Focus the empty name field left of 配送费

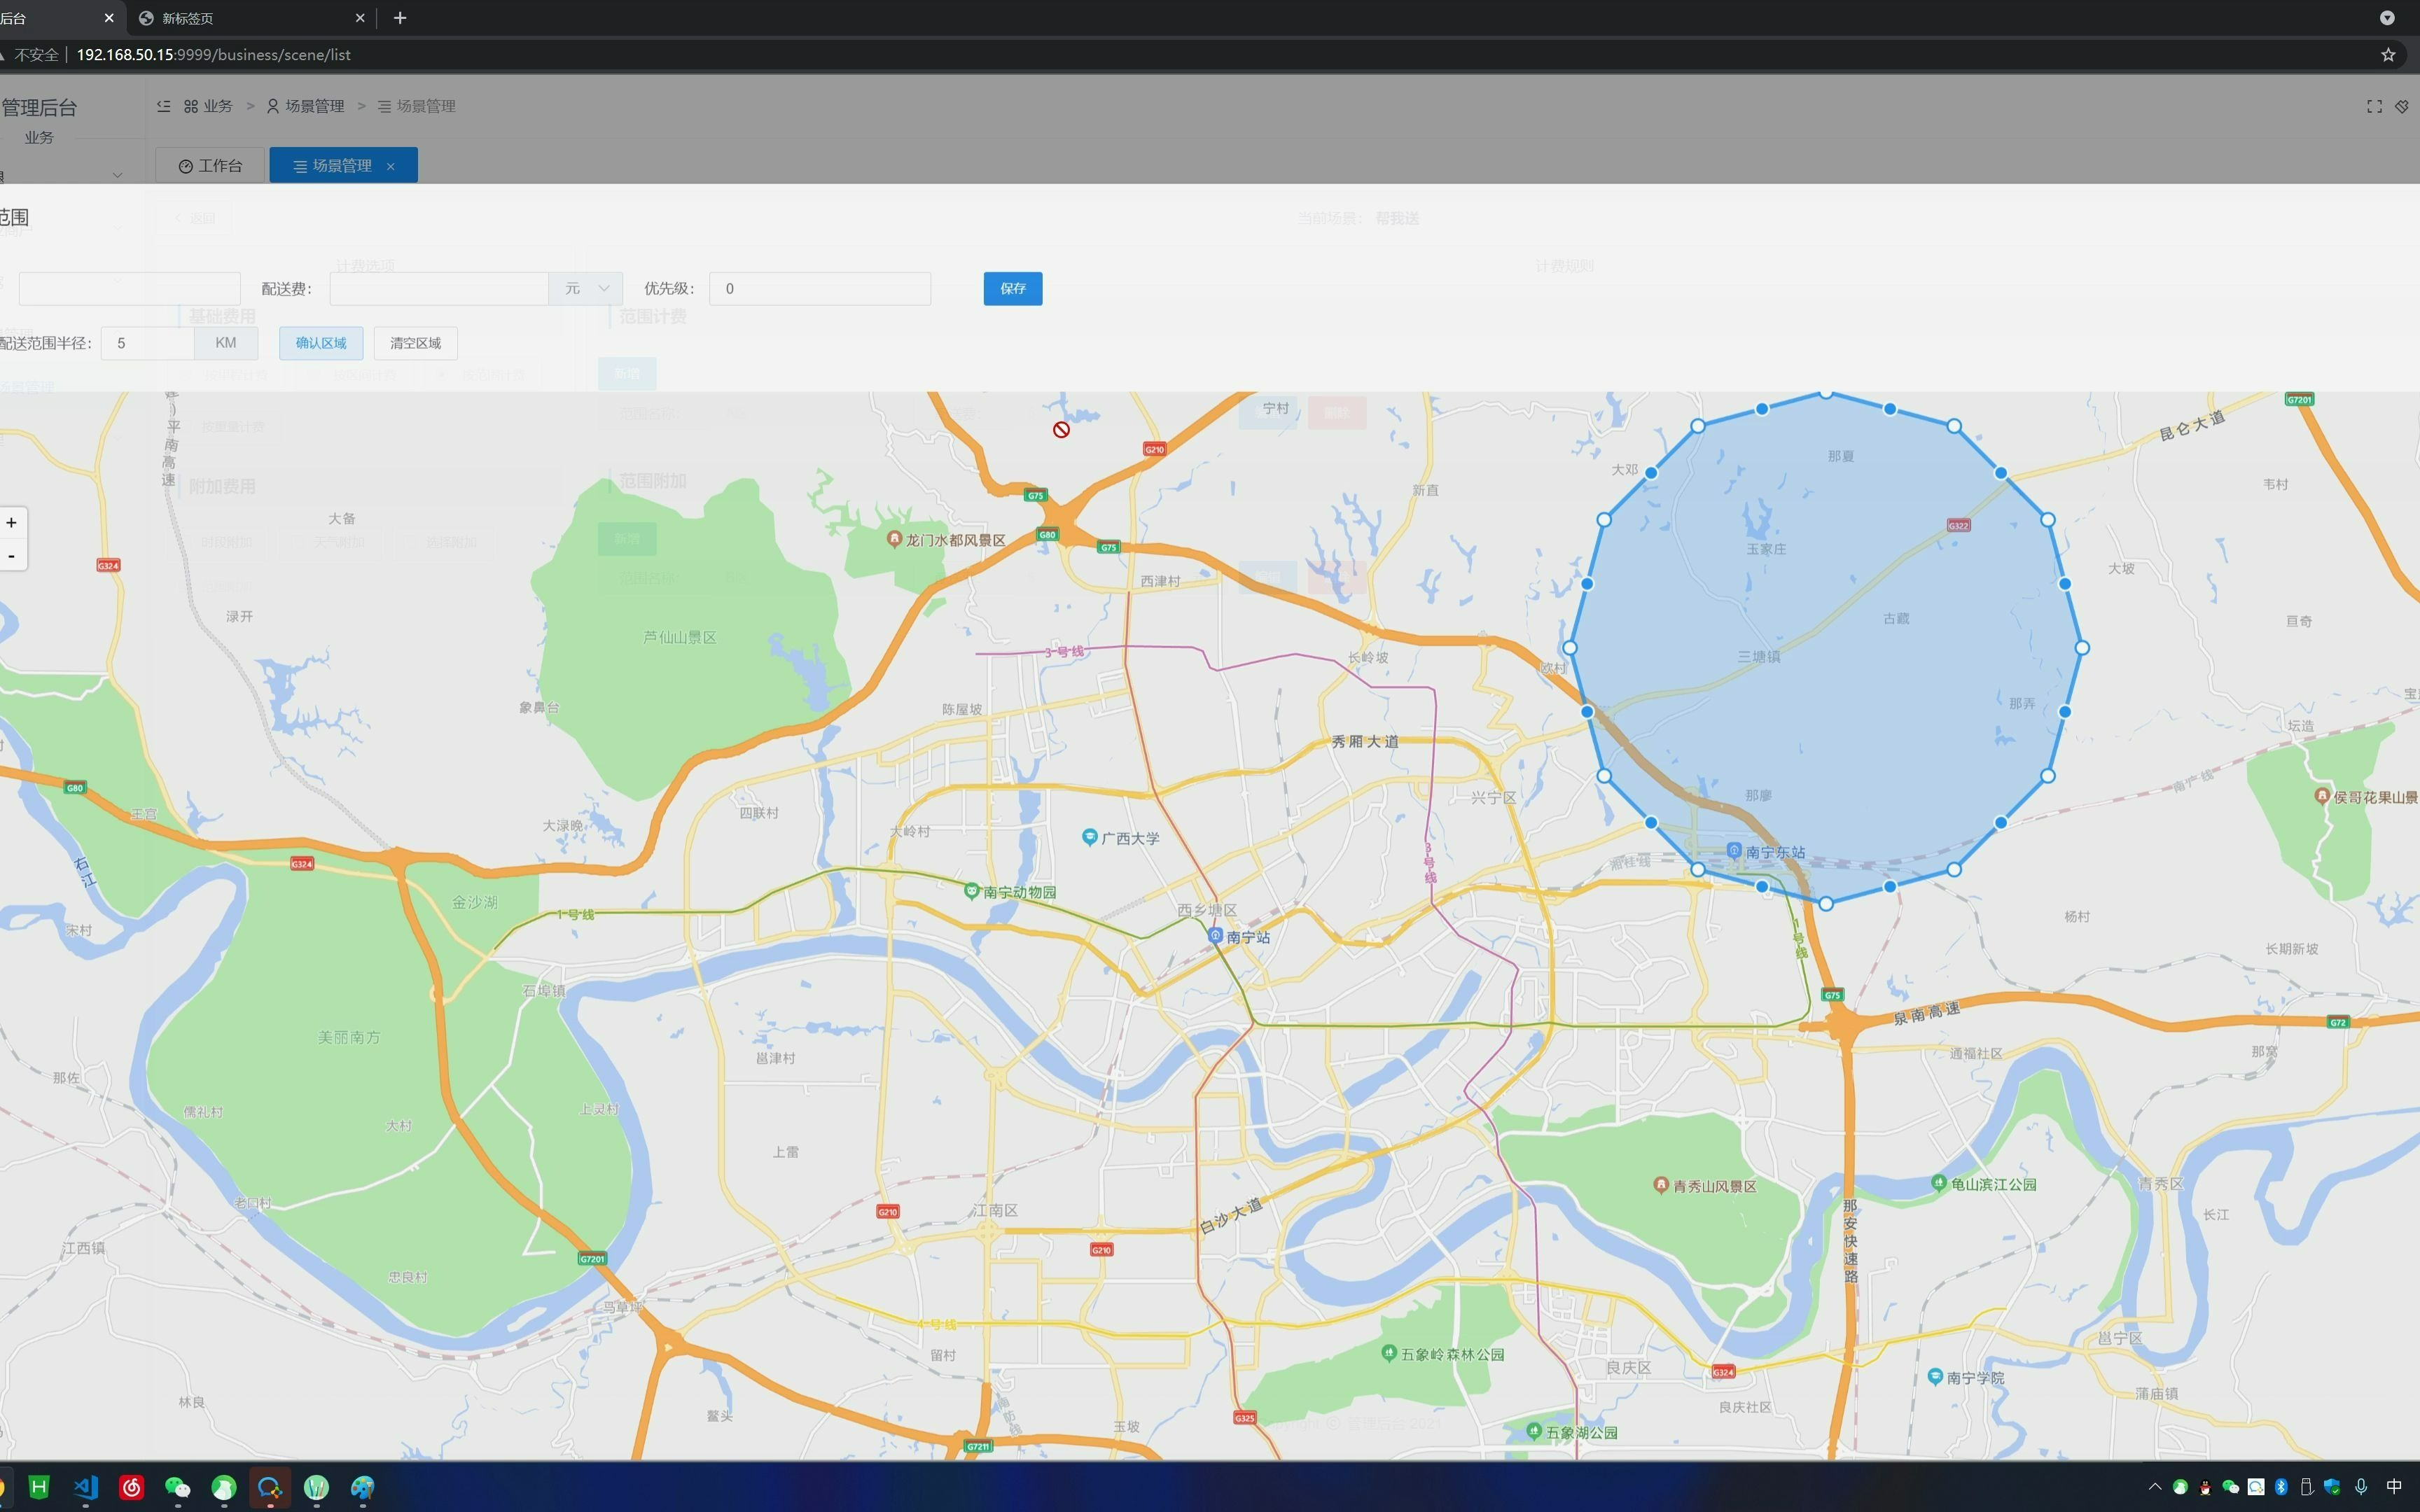coord(129,288)
